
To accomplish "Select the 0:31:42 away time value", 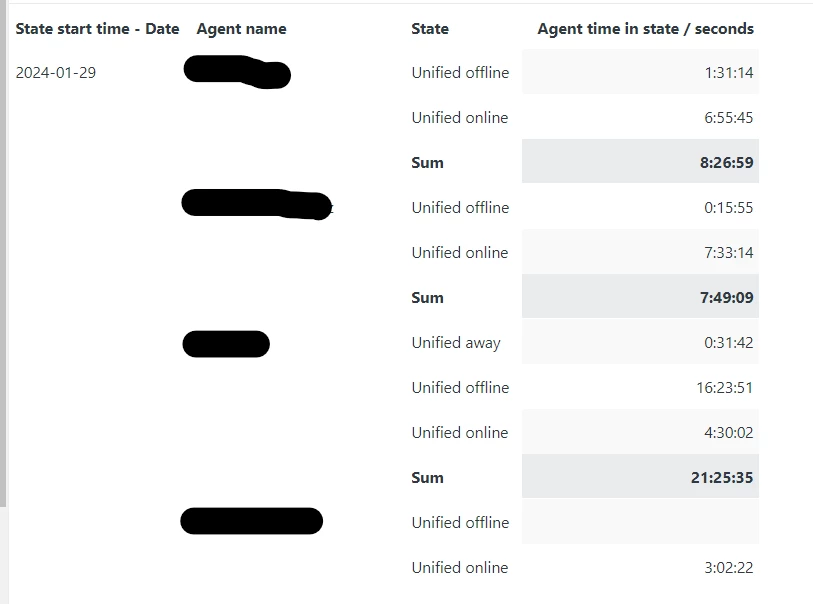I will 728,343.
